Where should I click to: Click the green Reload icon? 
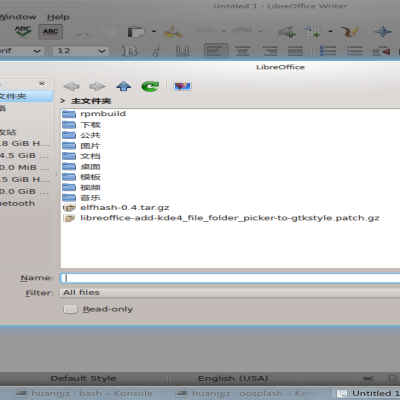click(150, 86)
